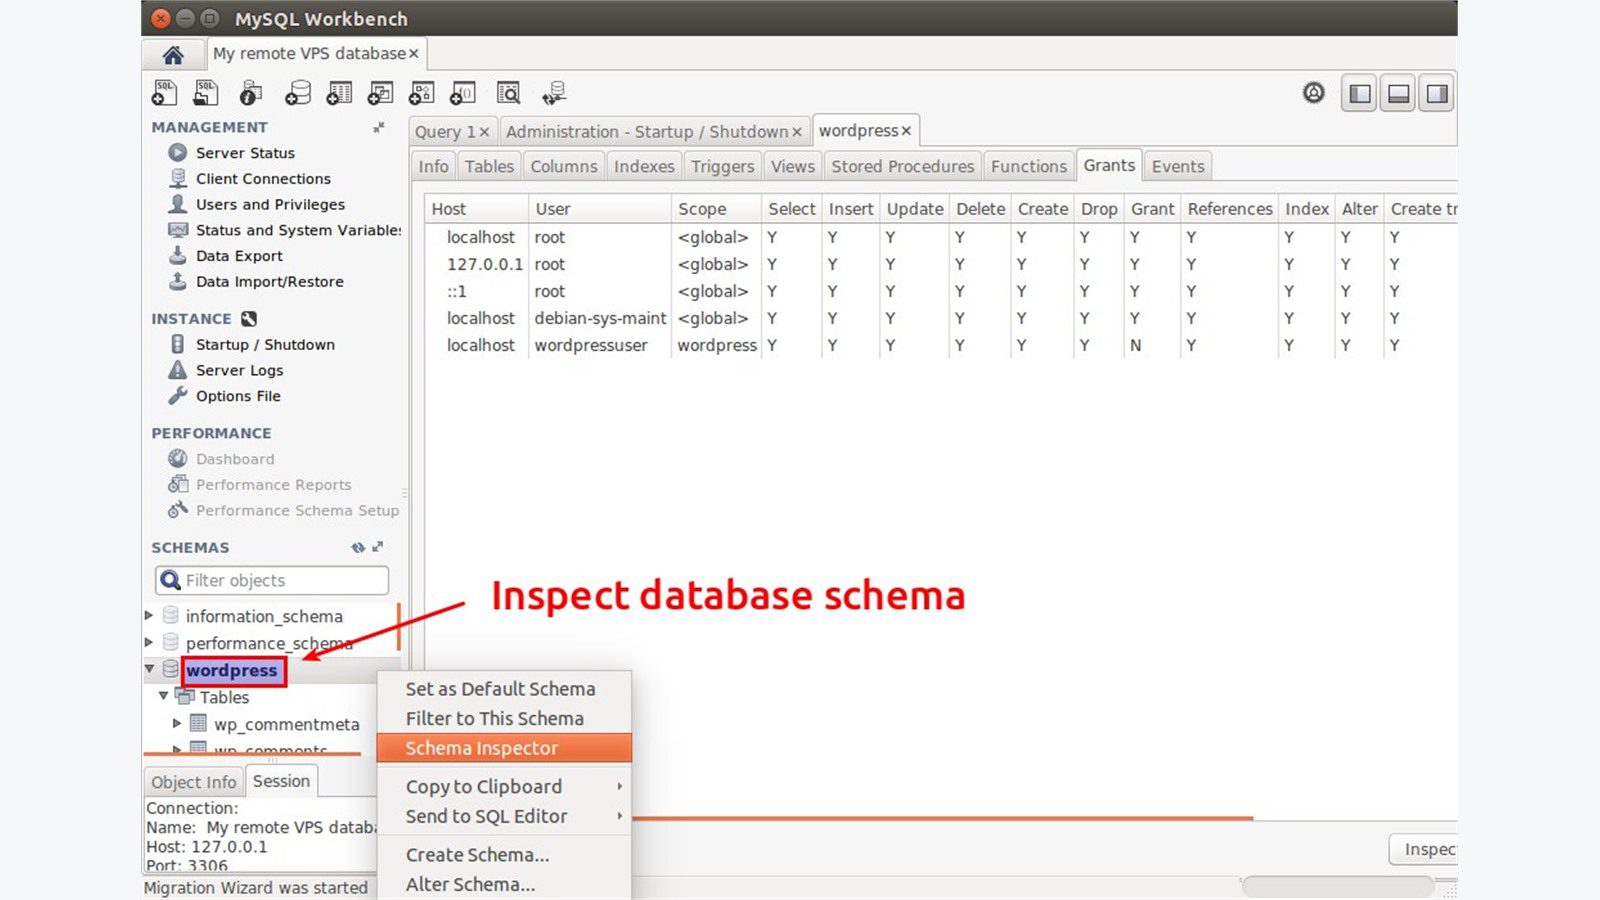Select the wordpress schema
Image resolution: width=1600 pixels, height=900 pixels.
232,670
